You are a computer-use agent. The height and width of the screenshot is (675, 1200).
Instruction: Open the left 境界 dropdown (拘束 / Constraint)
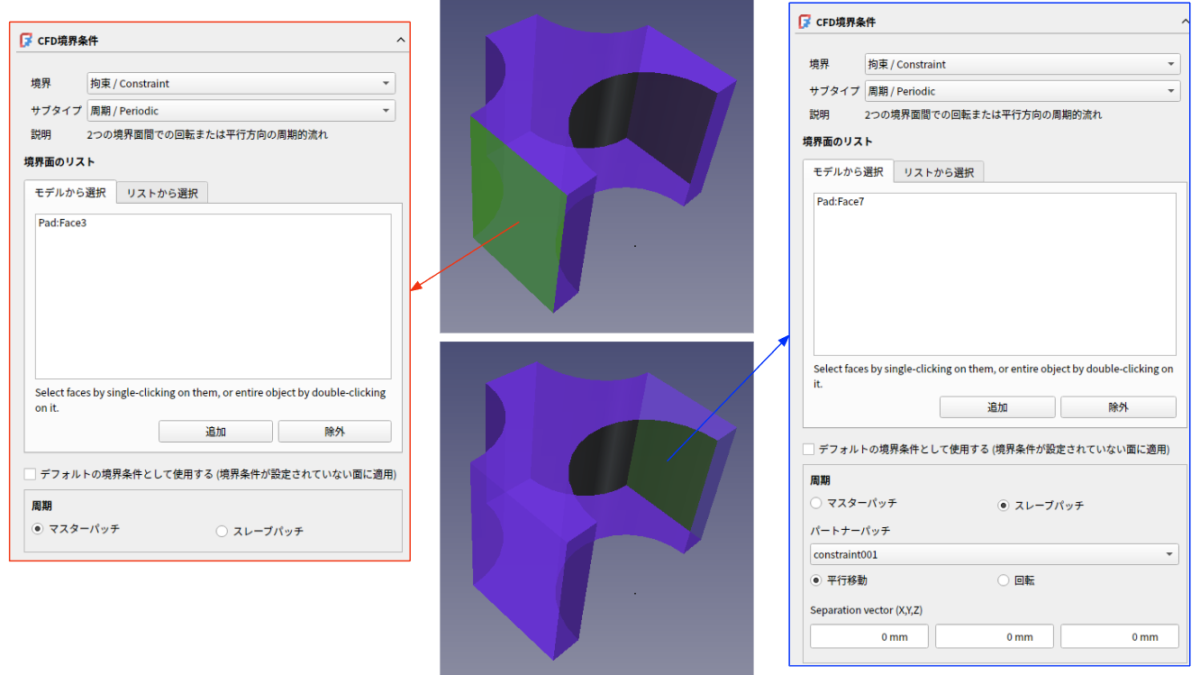[241, 84]
